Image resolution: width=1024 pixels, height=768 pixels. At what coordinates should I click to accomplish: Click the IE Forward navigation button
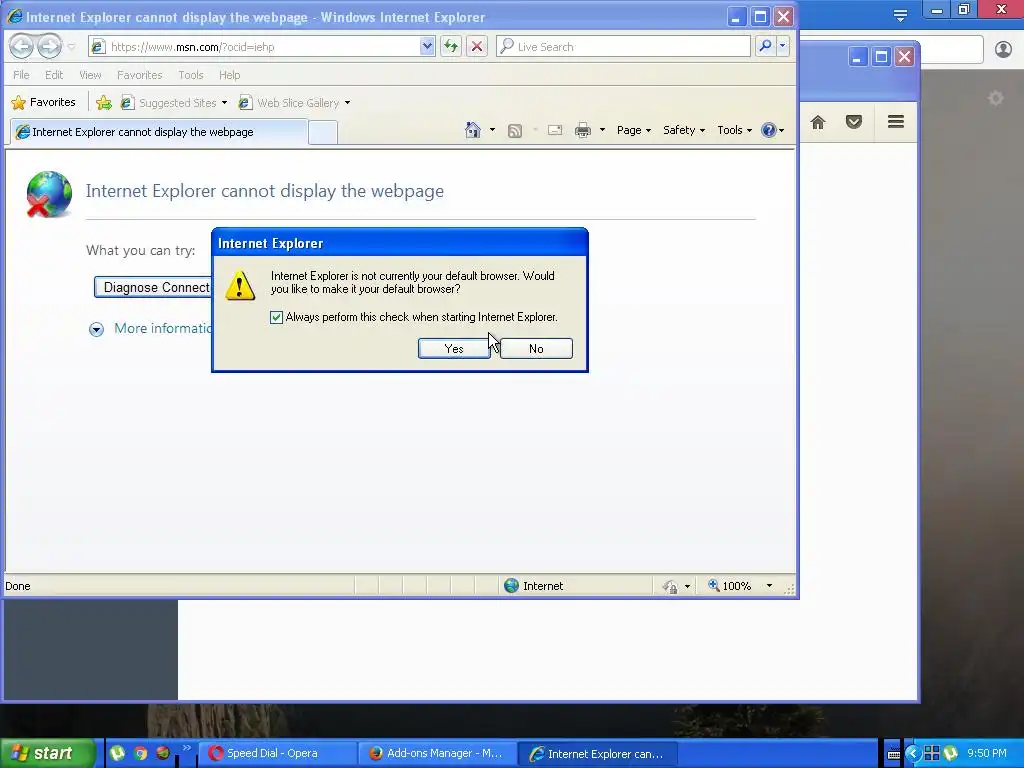point(49,46)
